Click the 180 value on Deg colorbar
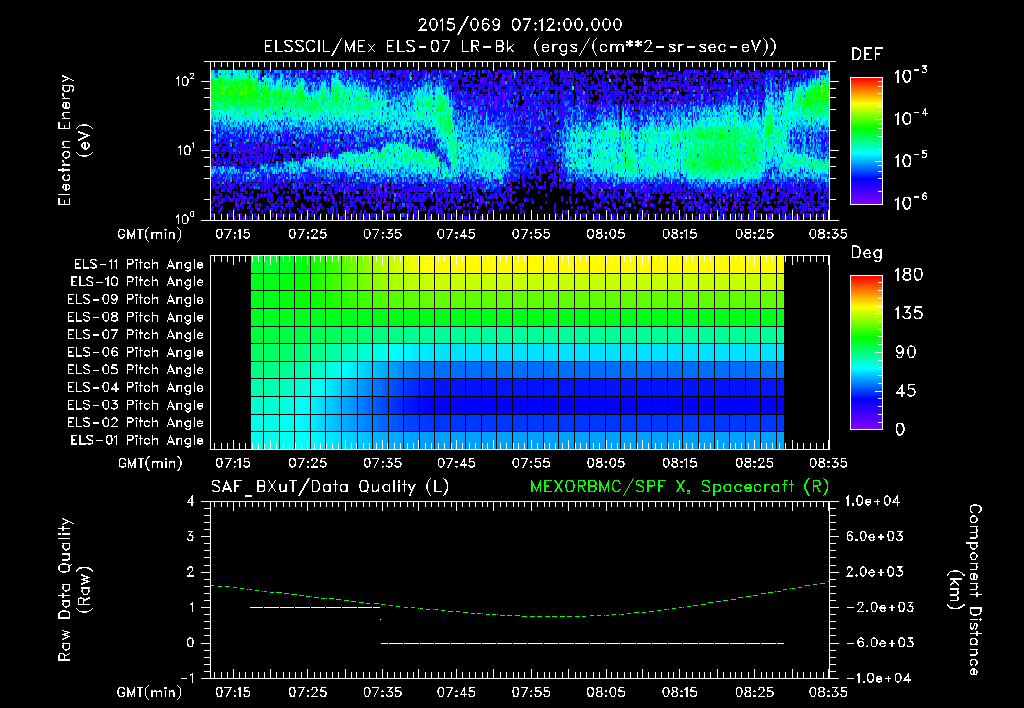 908,275
